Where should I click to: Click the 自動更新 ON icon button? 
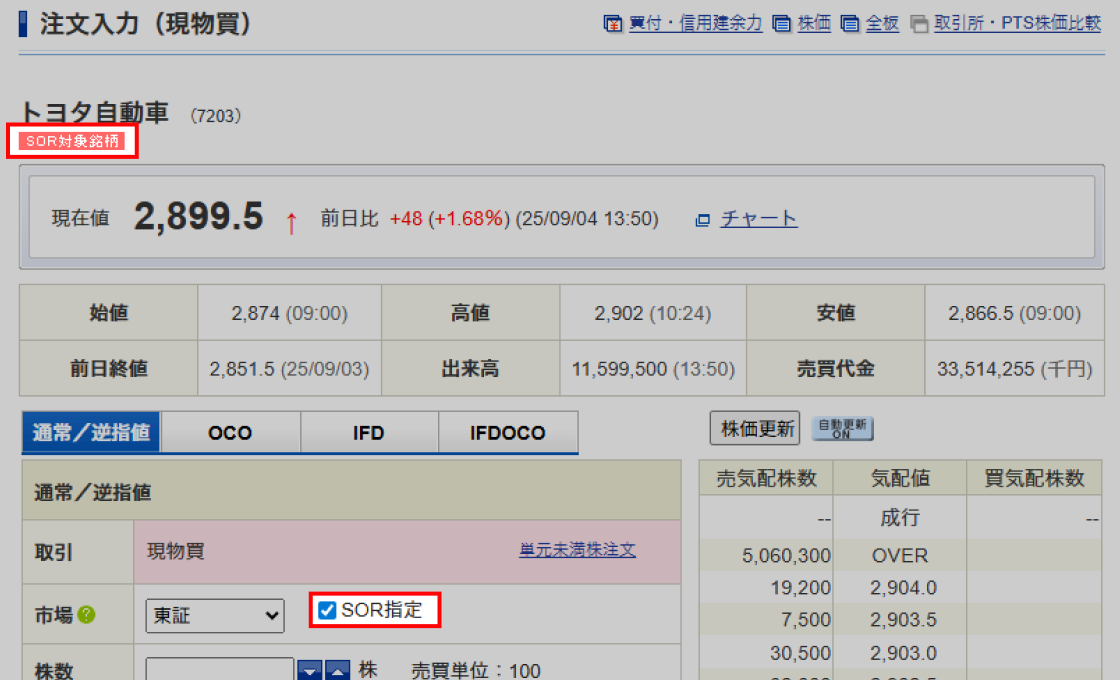[842, 429]
